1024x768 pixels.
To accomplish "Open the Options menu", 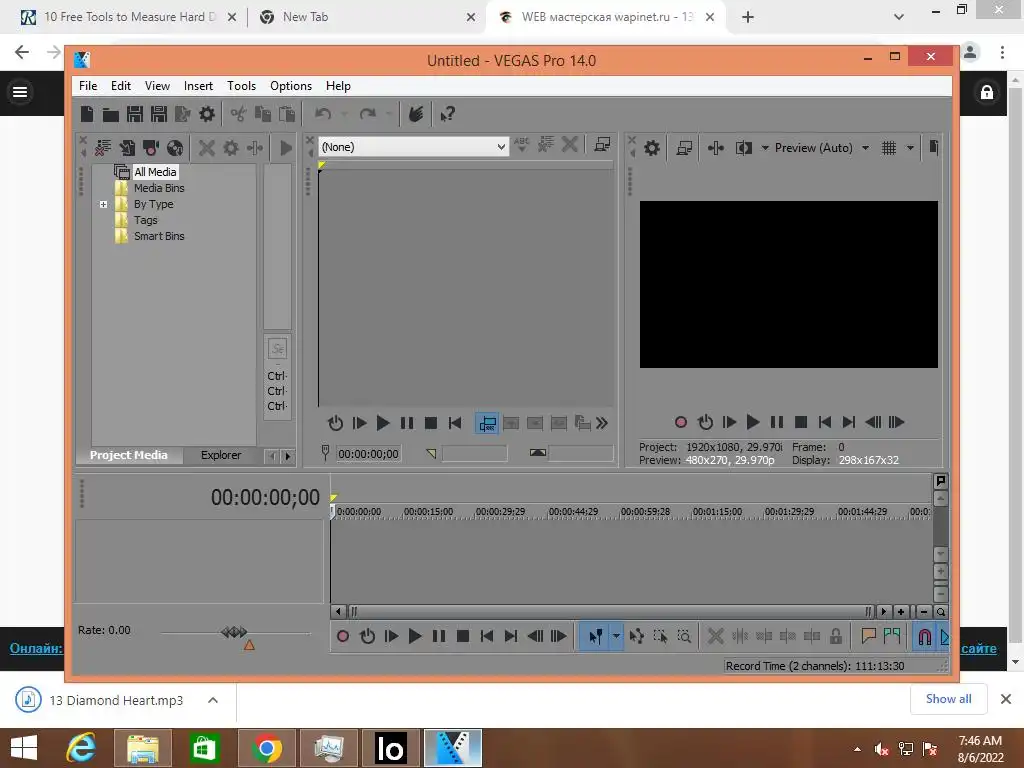I will pyautogui.click(x=291, y=86).
